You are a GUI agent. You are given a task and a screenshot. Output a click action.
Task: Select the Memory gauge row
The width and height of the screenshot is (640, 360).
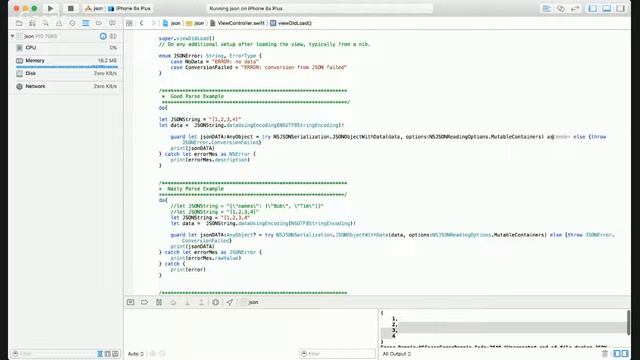coord(66,61)
